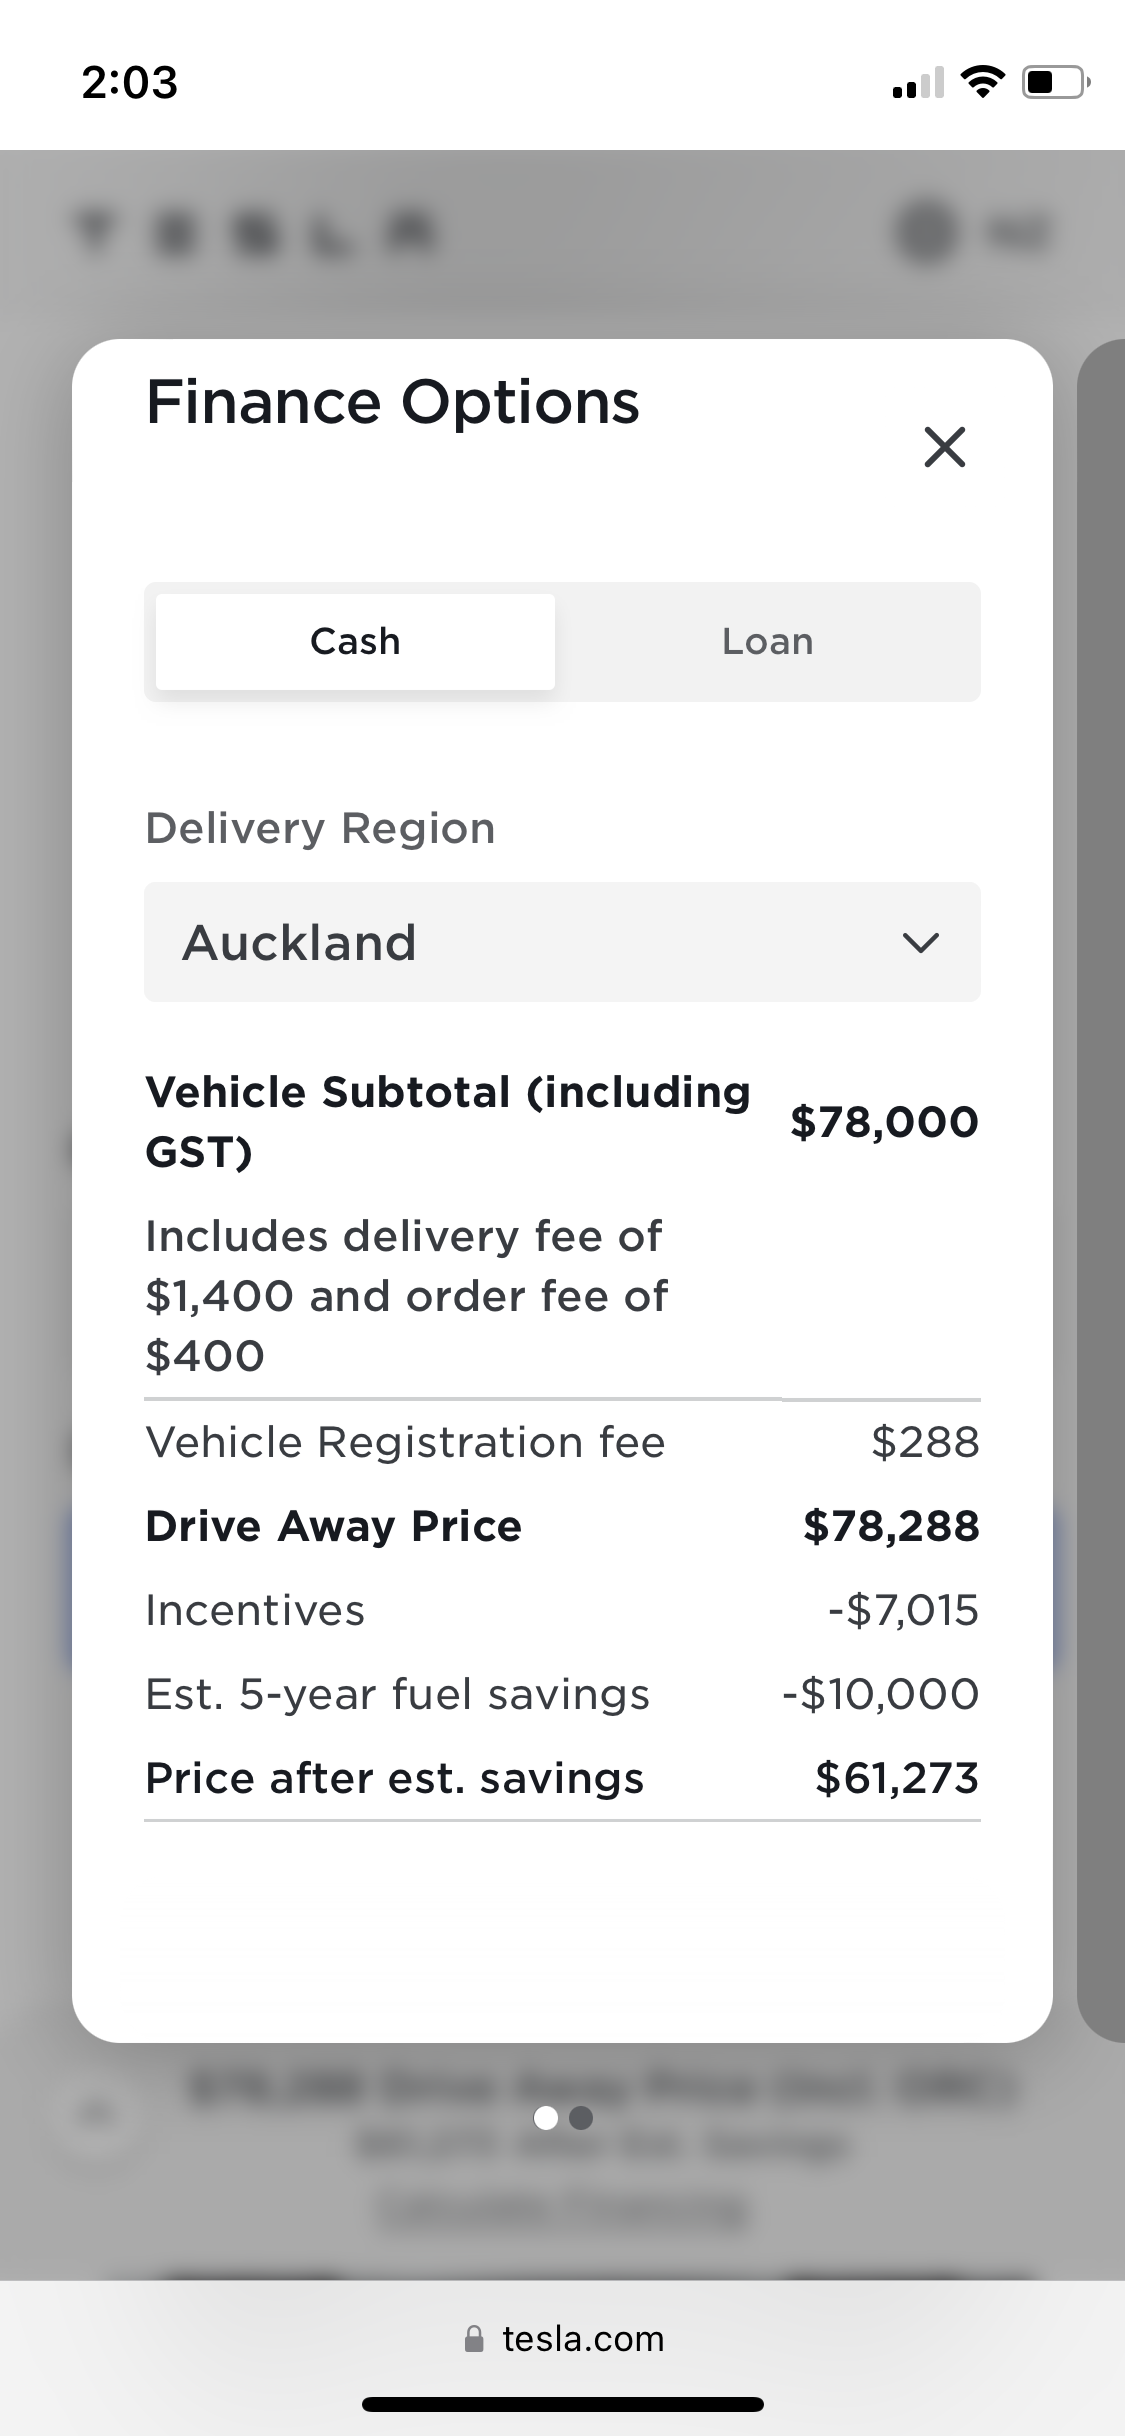This screenshot has width=1125, height=2436.
Task: Tap the first white pagination dot
Action: coord(546,2118)
